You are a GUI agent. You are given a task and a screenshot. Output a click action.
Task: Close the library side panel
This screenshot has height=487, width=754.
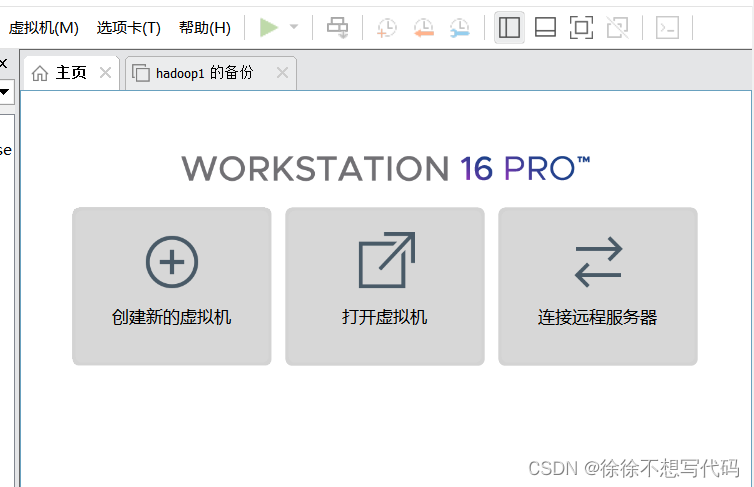click(x=3, y=63)
